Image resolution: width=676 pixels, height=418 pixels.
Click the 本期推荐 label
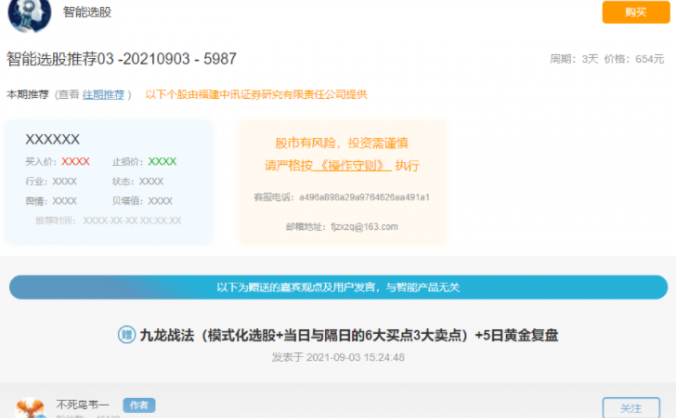tap(28, 94)
